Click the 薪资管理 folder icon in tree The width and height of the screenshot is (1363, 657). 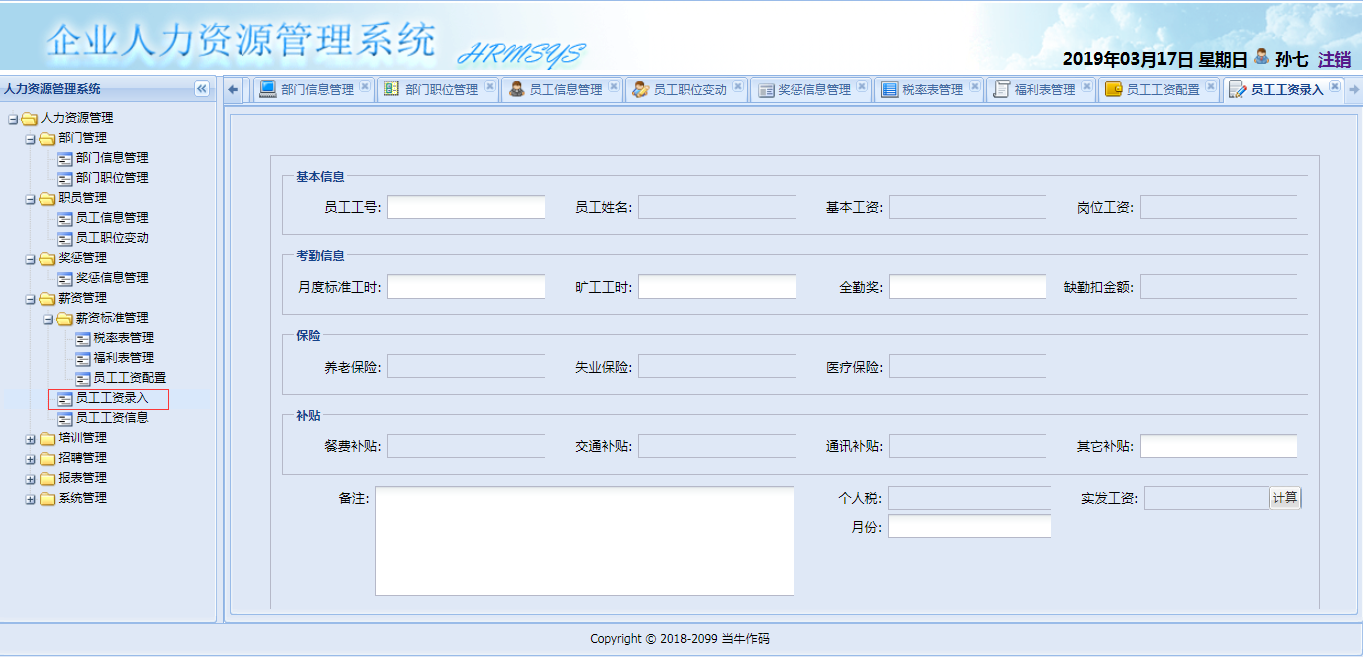(47, 298)
